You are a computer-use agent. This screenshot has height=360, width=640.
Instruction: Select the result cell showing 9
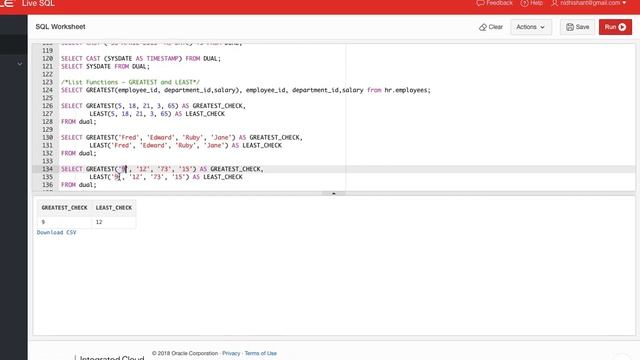[64, 222]
